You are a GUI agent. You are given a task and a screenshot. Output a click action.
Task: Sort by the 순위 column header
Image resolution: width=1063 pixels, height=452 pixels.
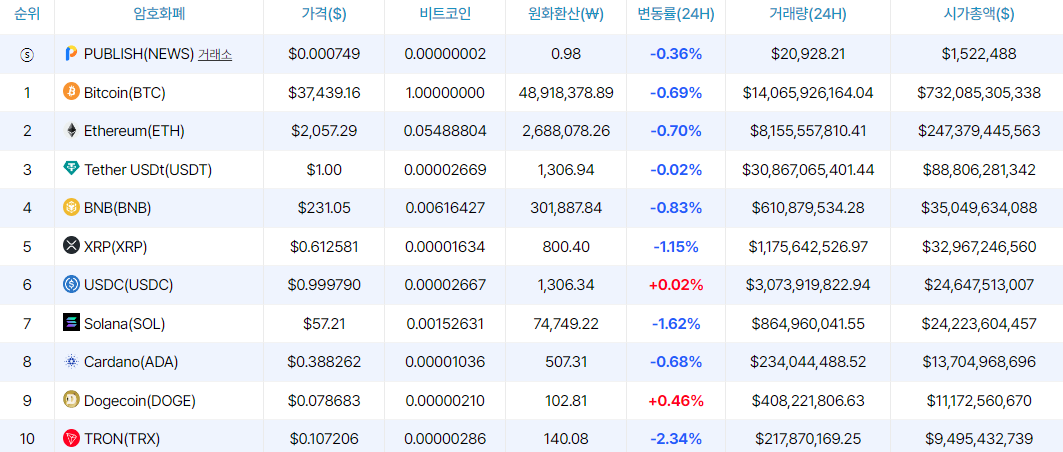pyautogui.click(x=27, y=14)
